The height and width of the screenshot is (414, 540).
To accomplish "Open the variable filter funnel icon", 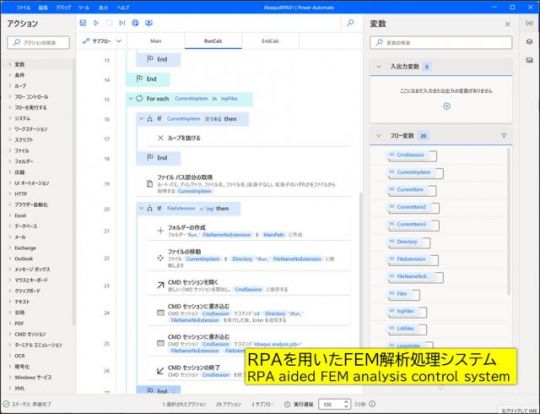I will 503,136.
